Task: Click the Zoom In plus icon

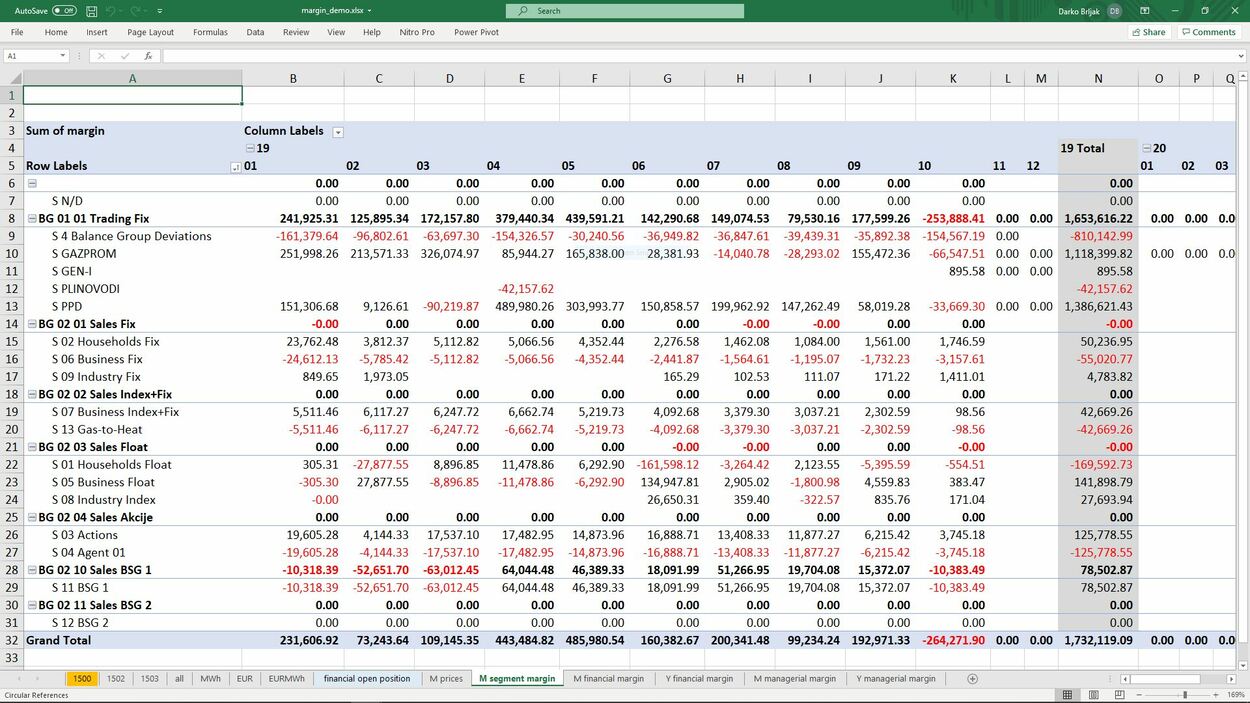Action: (x=1216, y=694)
